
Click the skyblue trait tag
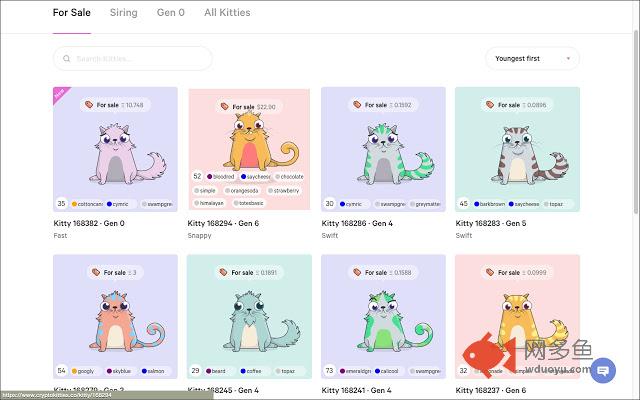tap(119, 371)
